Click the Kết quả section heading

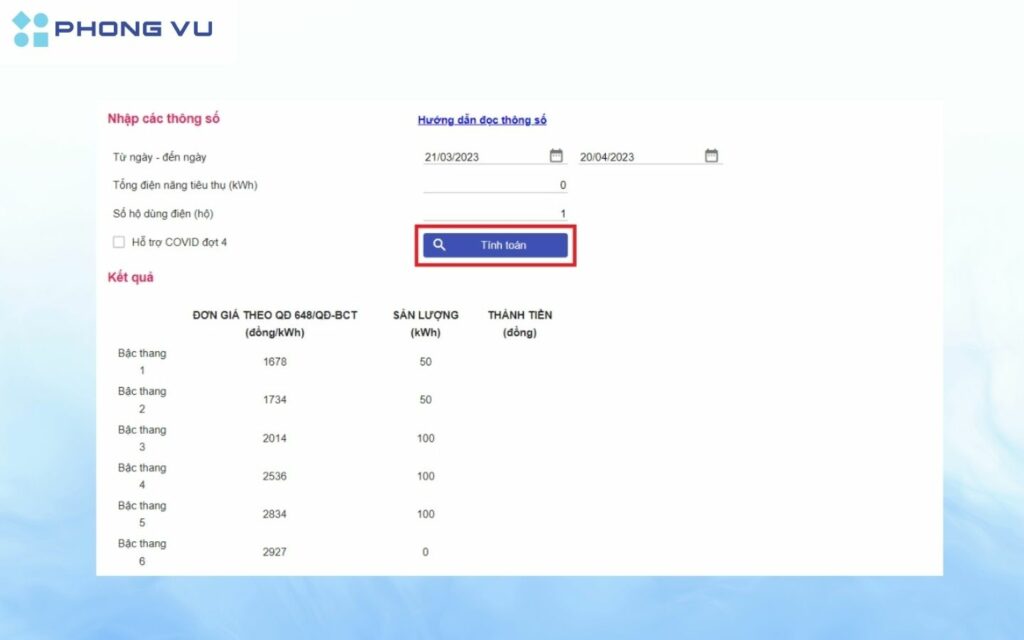pyautogui.click(x=130, y=277)
